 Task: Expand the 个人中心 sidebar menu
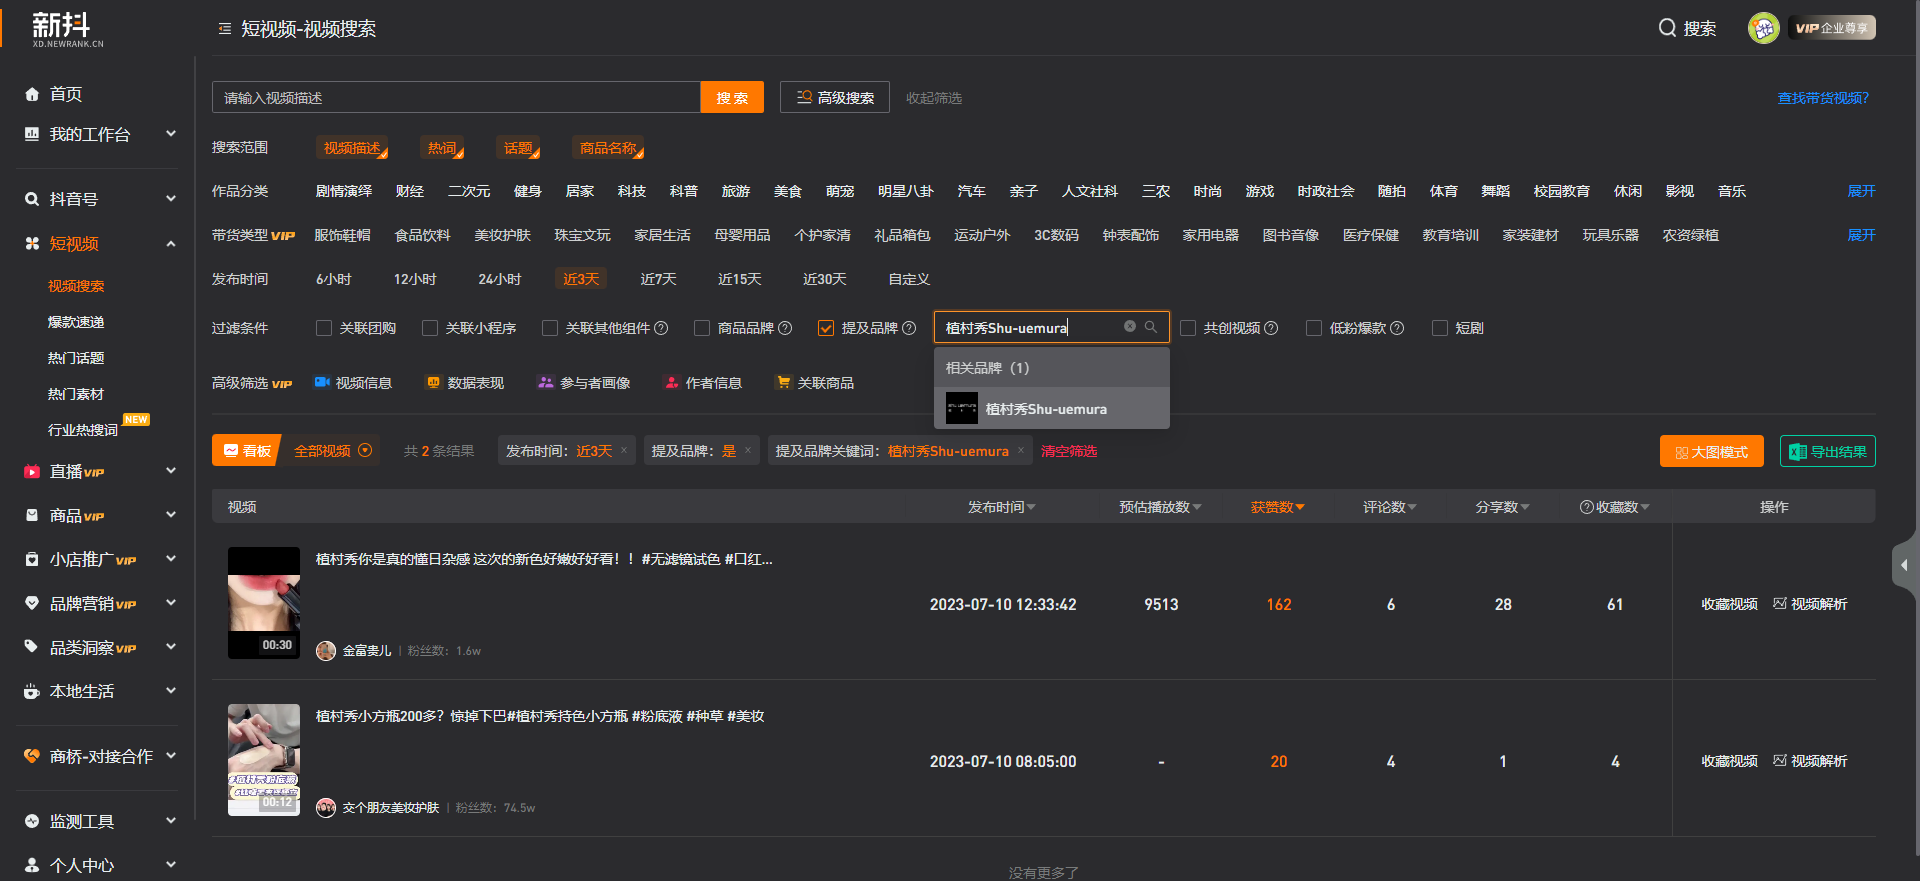[171, 864]
